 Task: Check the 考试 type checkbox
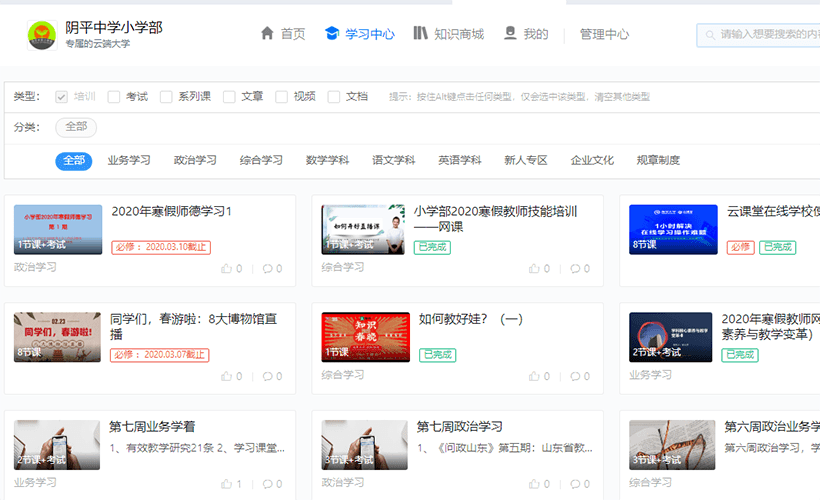click(113, 97)
